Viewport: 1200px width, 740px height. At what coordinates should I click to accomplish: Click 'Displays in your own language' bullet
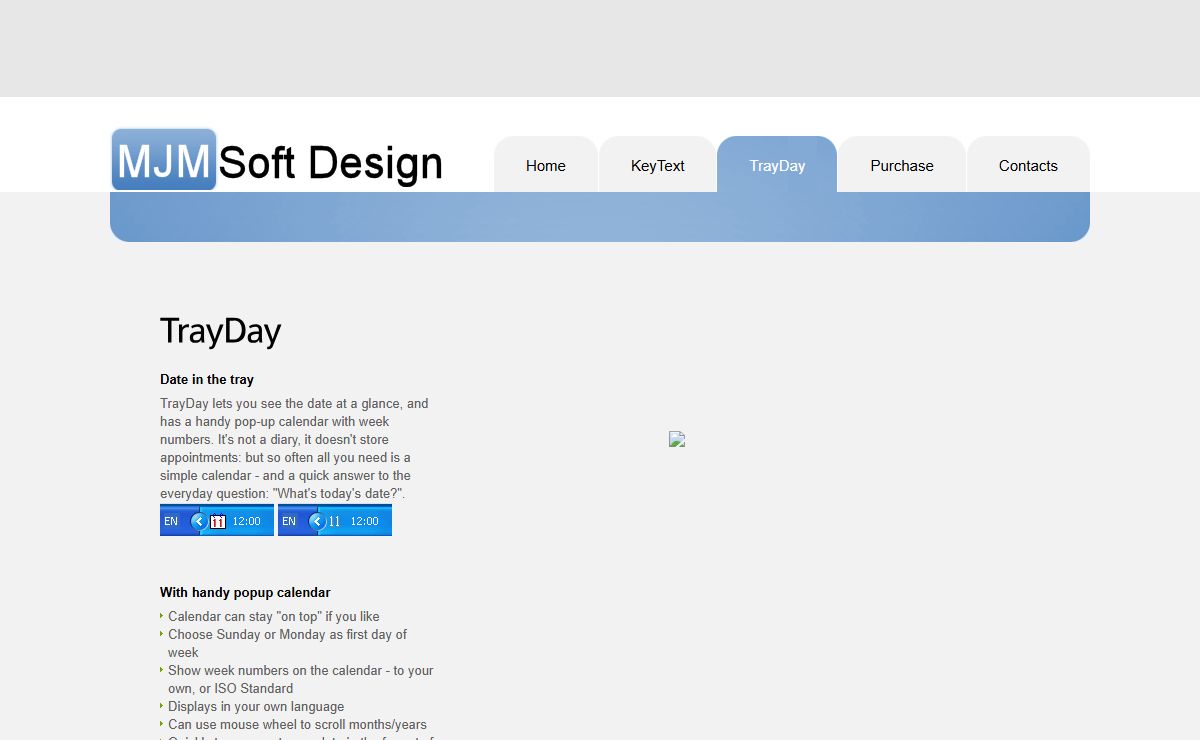256,707
